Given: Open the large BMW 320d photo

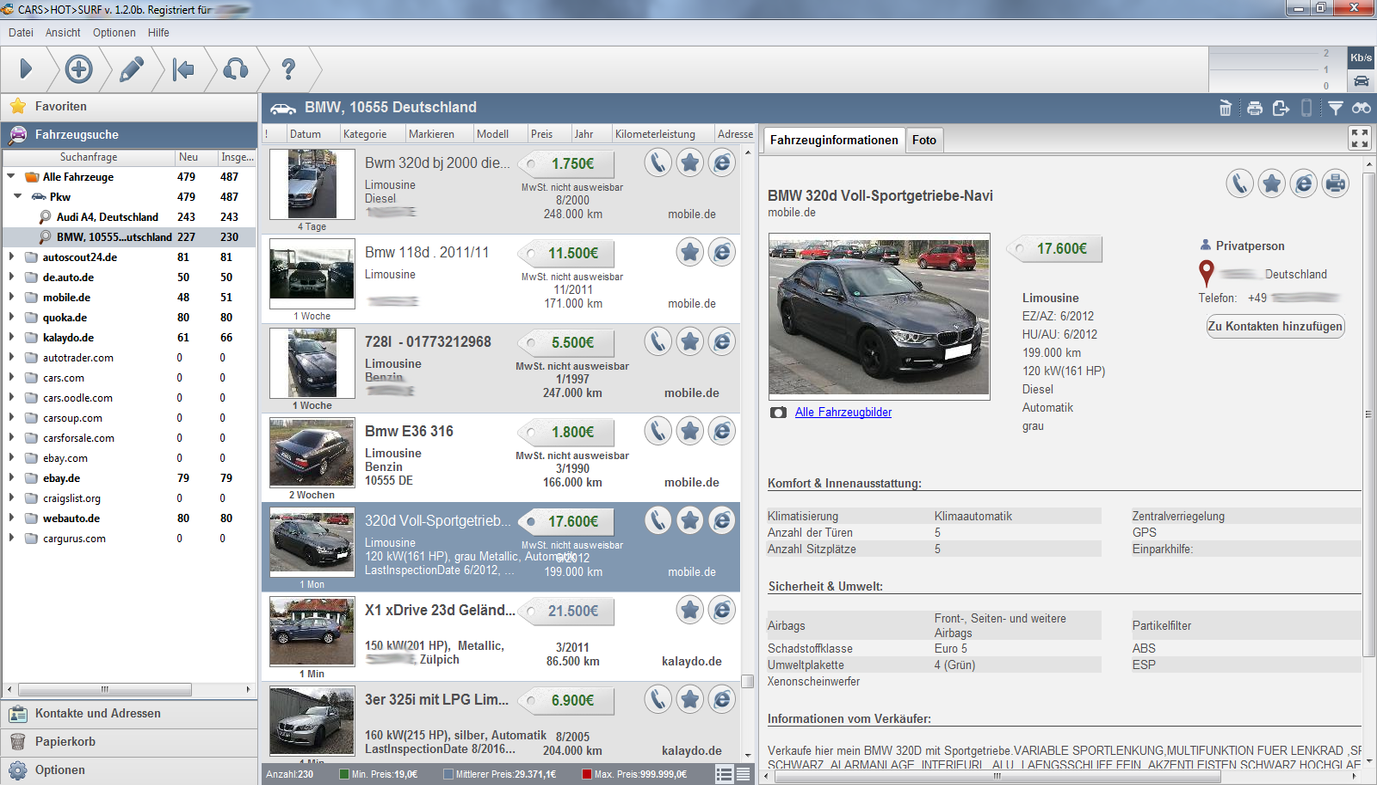Looking at the screenshot, I should [x=879, y=316].
